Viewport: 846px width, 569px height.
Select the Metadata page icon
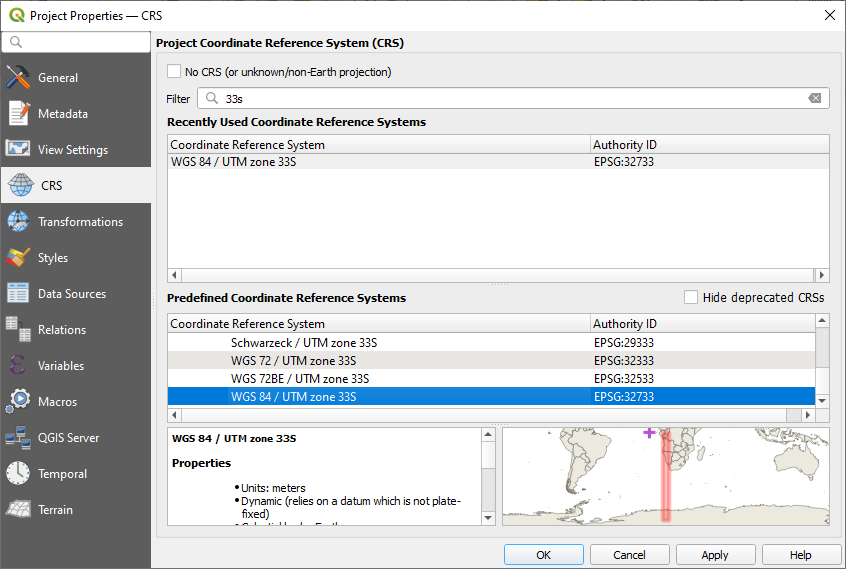click(x=18, y=114)
